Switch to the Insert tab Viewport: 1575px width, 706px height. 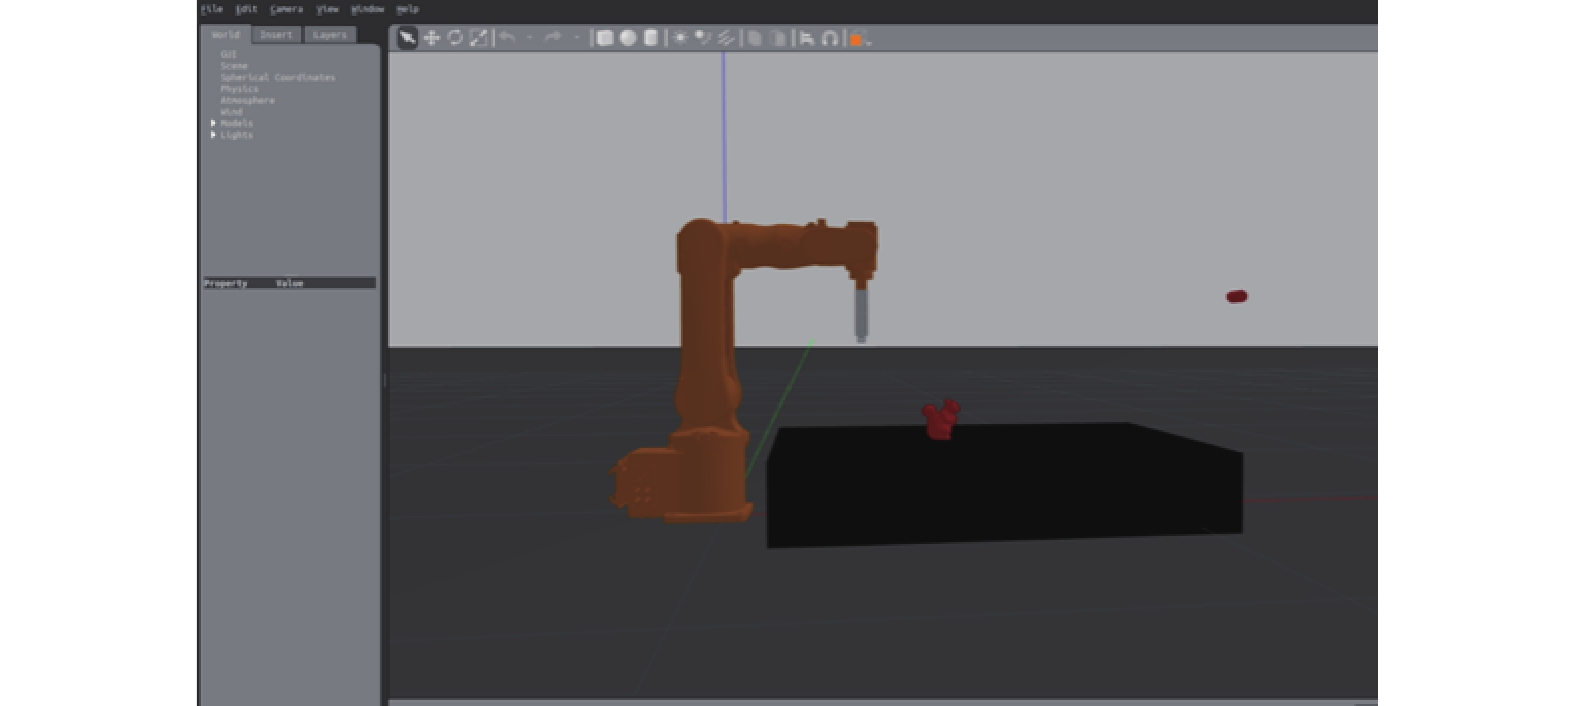click(x=276, y=35)
